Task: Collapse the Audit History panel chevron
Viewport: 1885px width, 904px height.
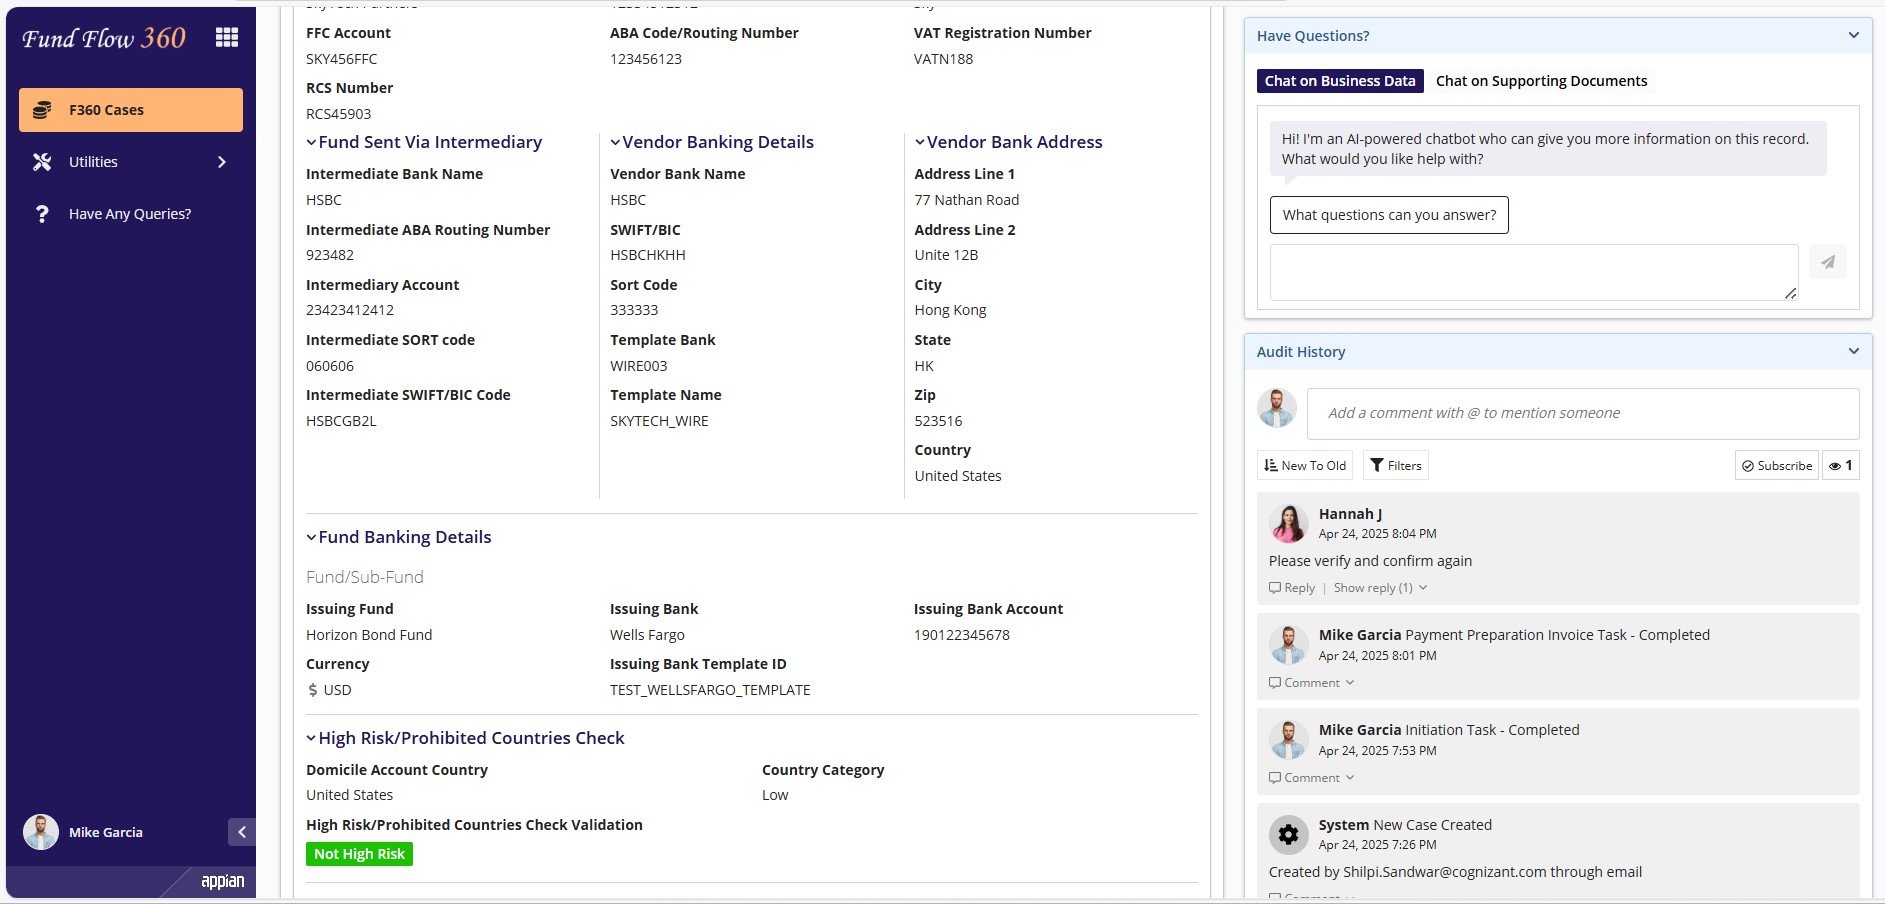Action: click(x=1854, y=351)
